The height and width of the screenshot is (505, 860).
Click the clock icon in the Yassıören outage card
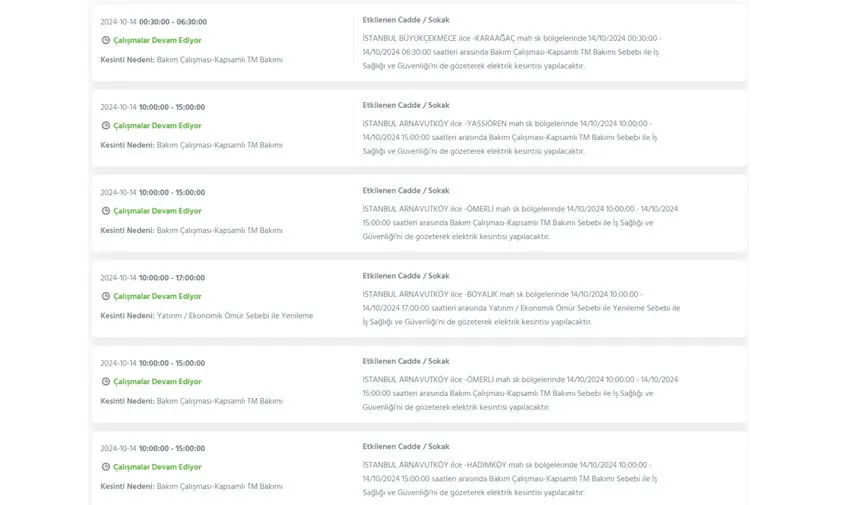(106, 126)
